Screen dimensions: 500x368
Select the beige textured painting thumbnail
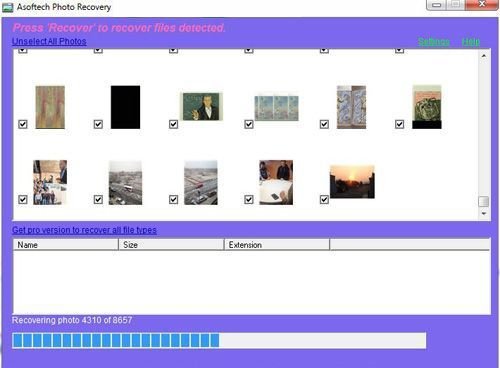pyautogui.click(x=50, y=107)
